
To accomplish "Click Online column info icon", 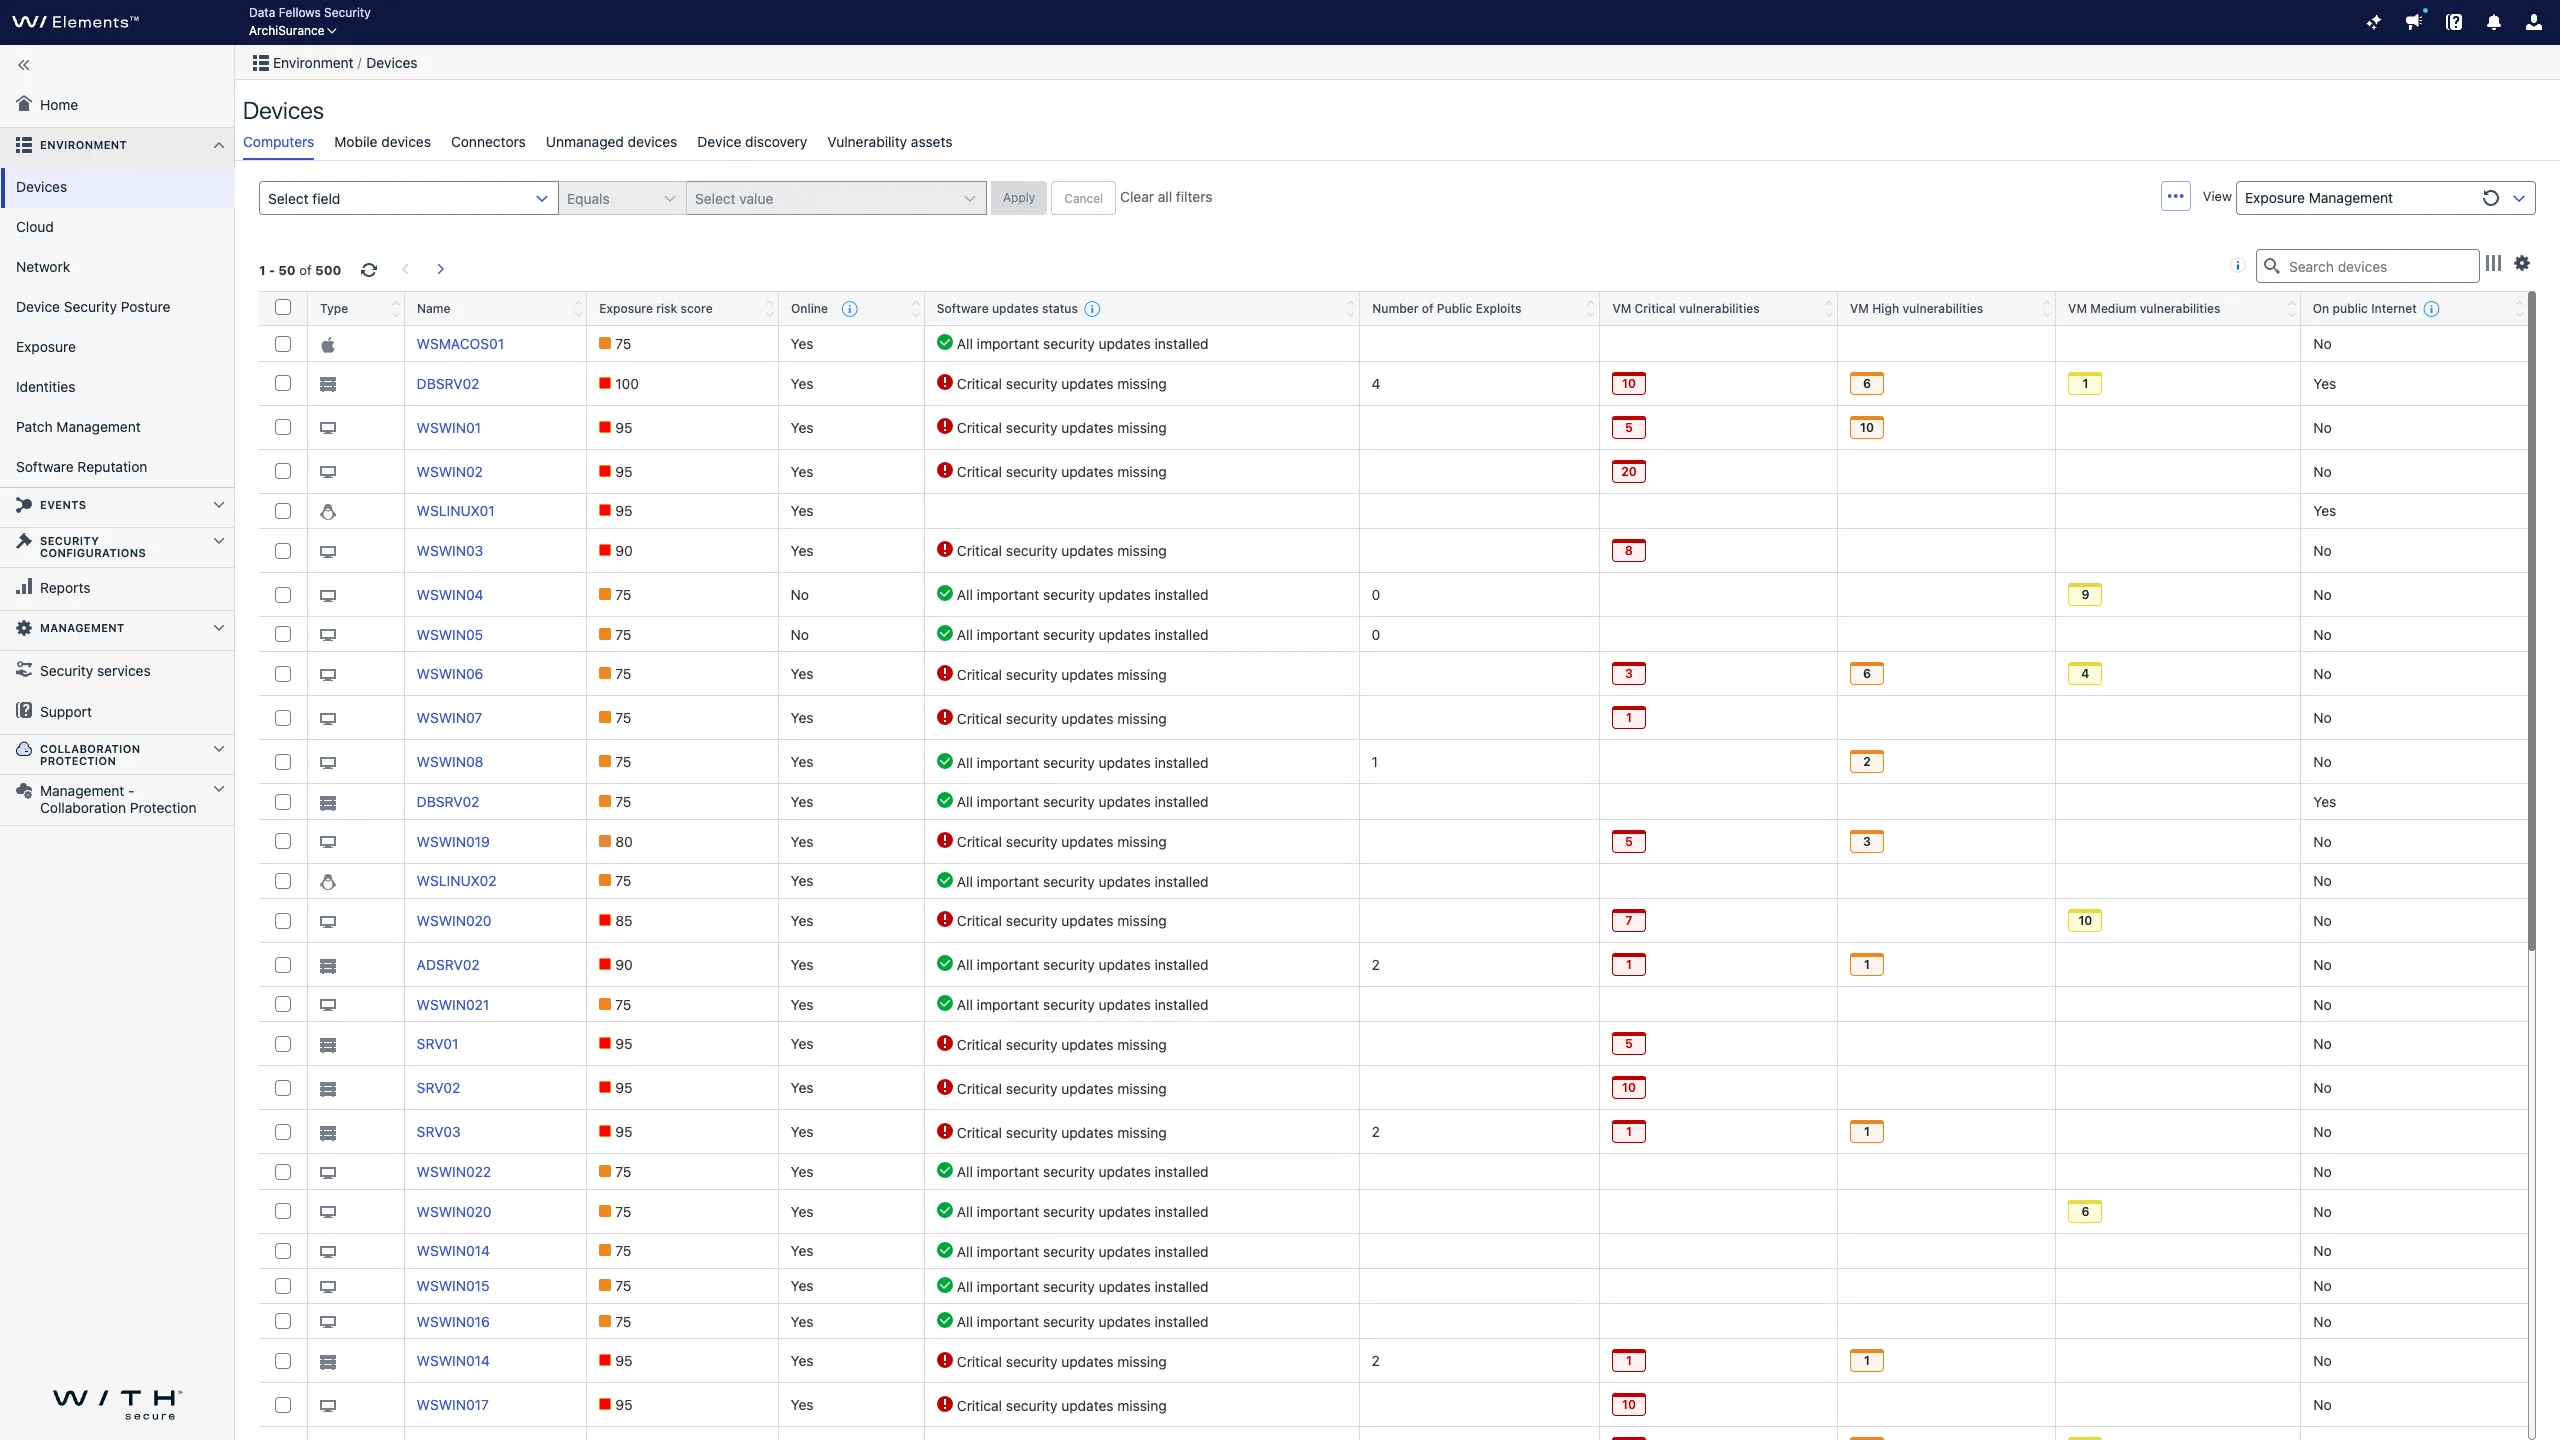I will 849,309.
